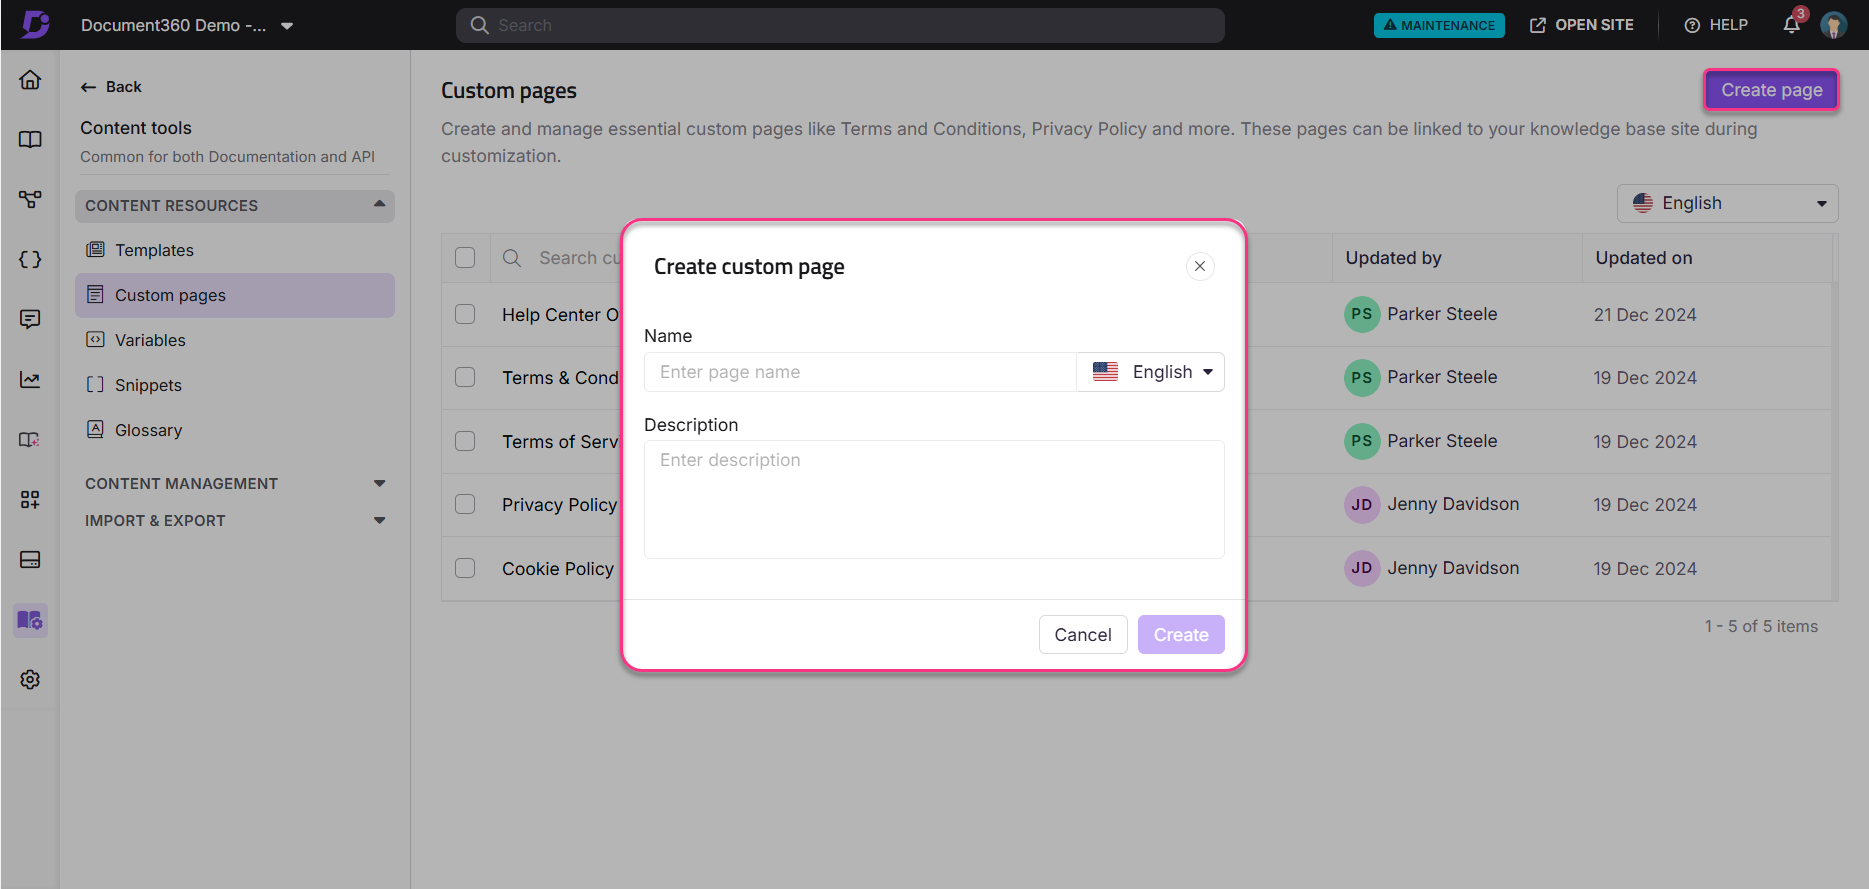Open the workflow nodes icon in left rail
The height and width of the screenshot is (889, 1869).
pyautogui.click(x=30, y=199)
